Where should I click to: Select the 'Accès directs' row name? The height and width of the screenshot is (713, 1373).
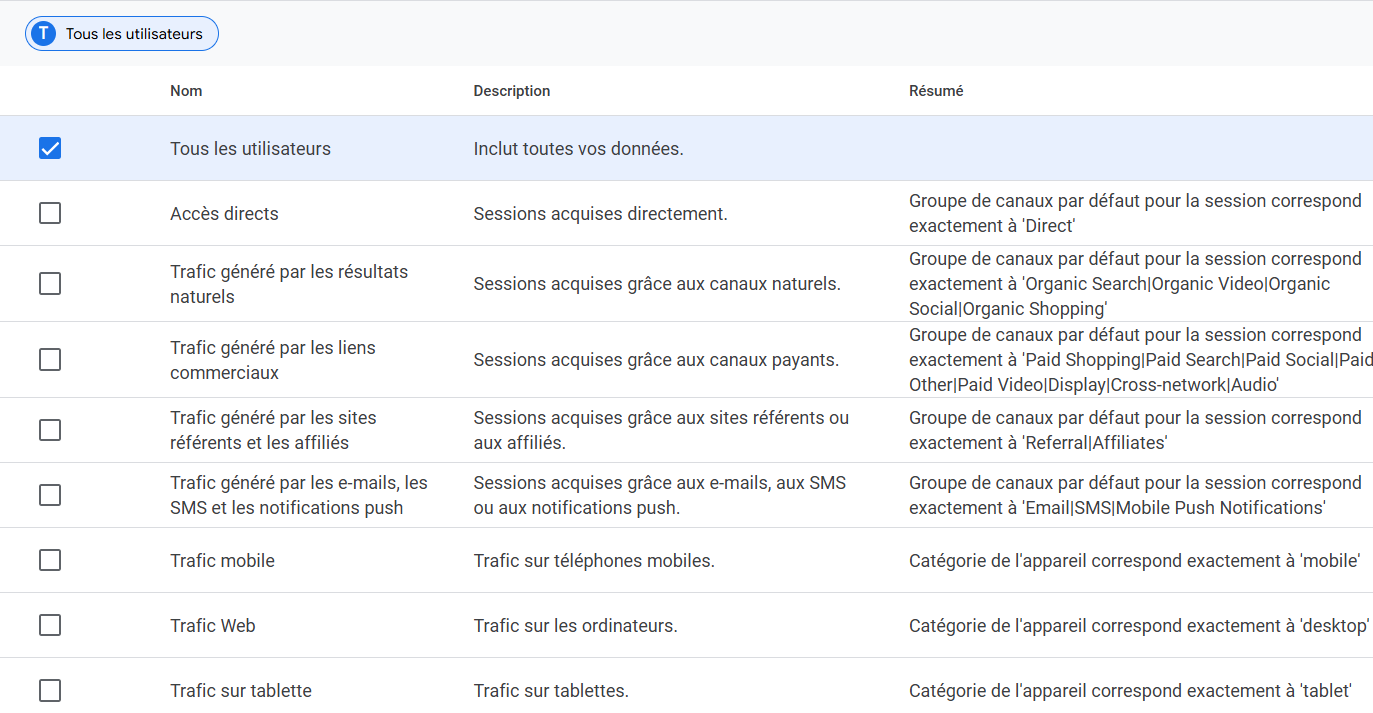(x=224, y=214)
